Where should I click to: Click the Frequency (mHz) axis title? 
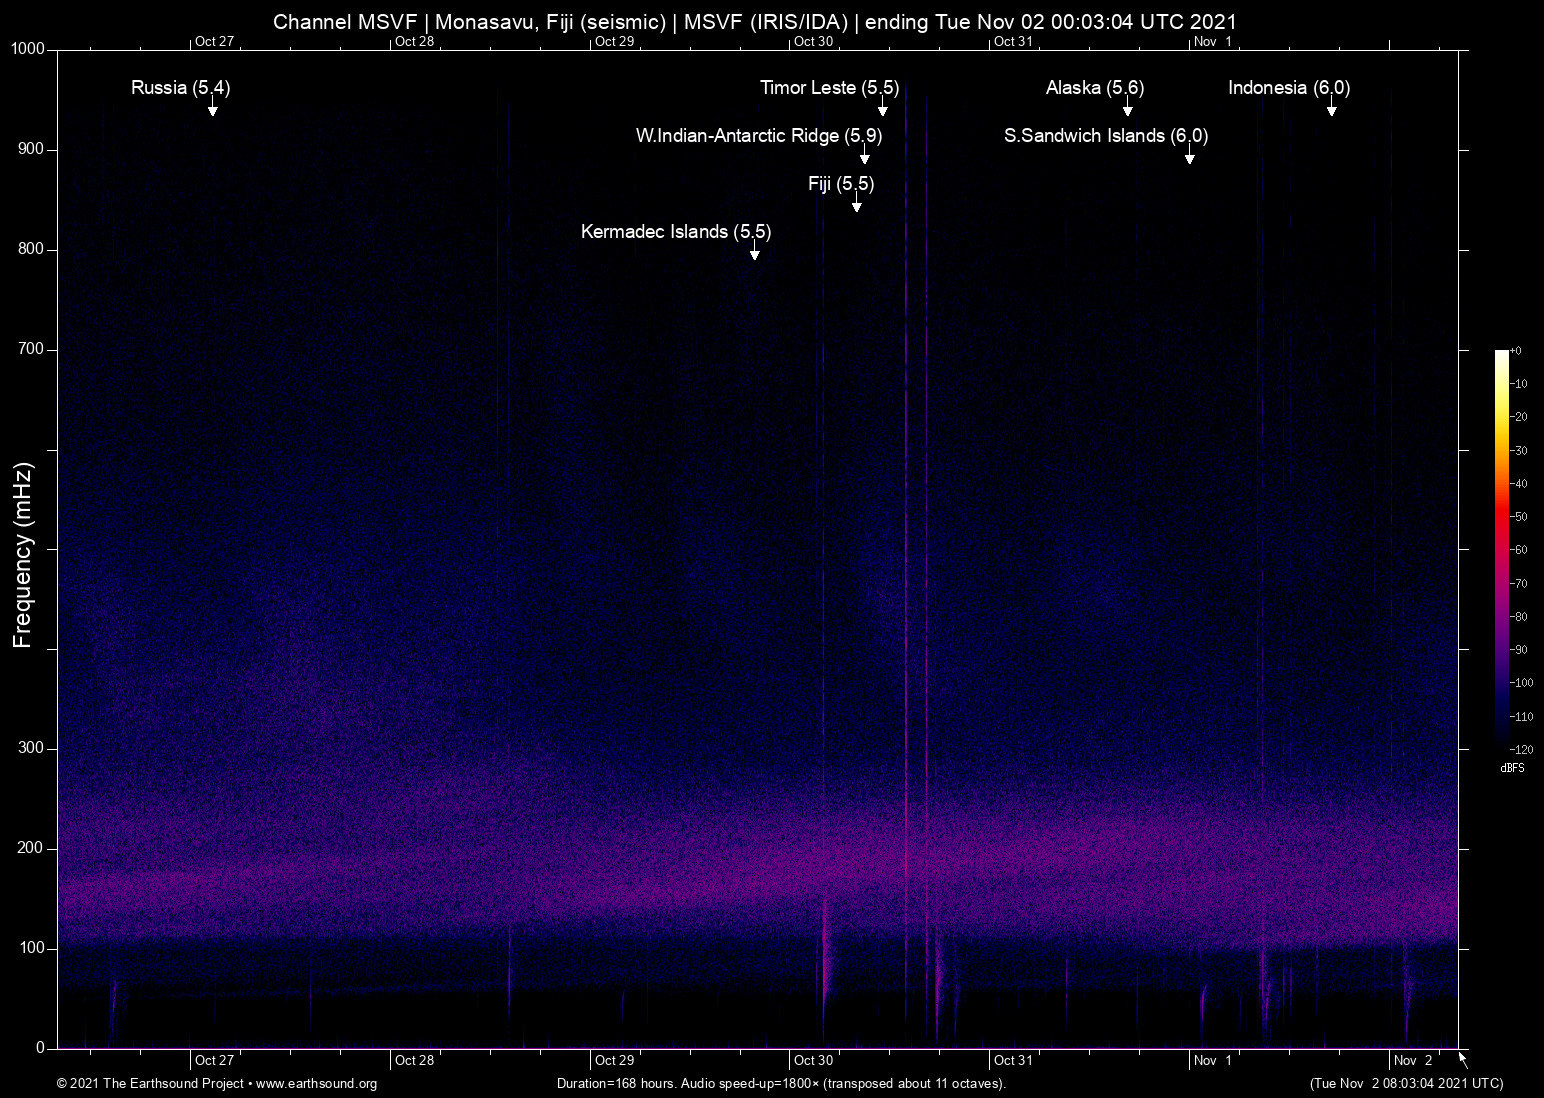point(22,555)
